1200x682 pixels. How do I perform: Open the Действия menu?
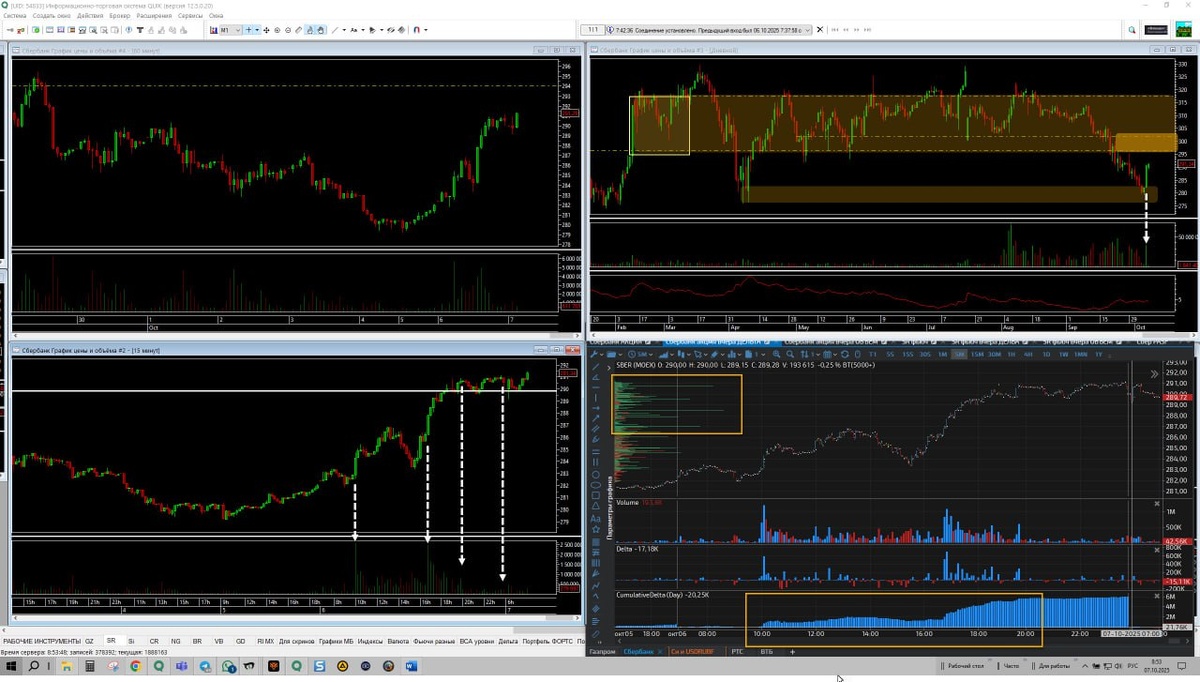pos(90,16)
